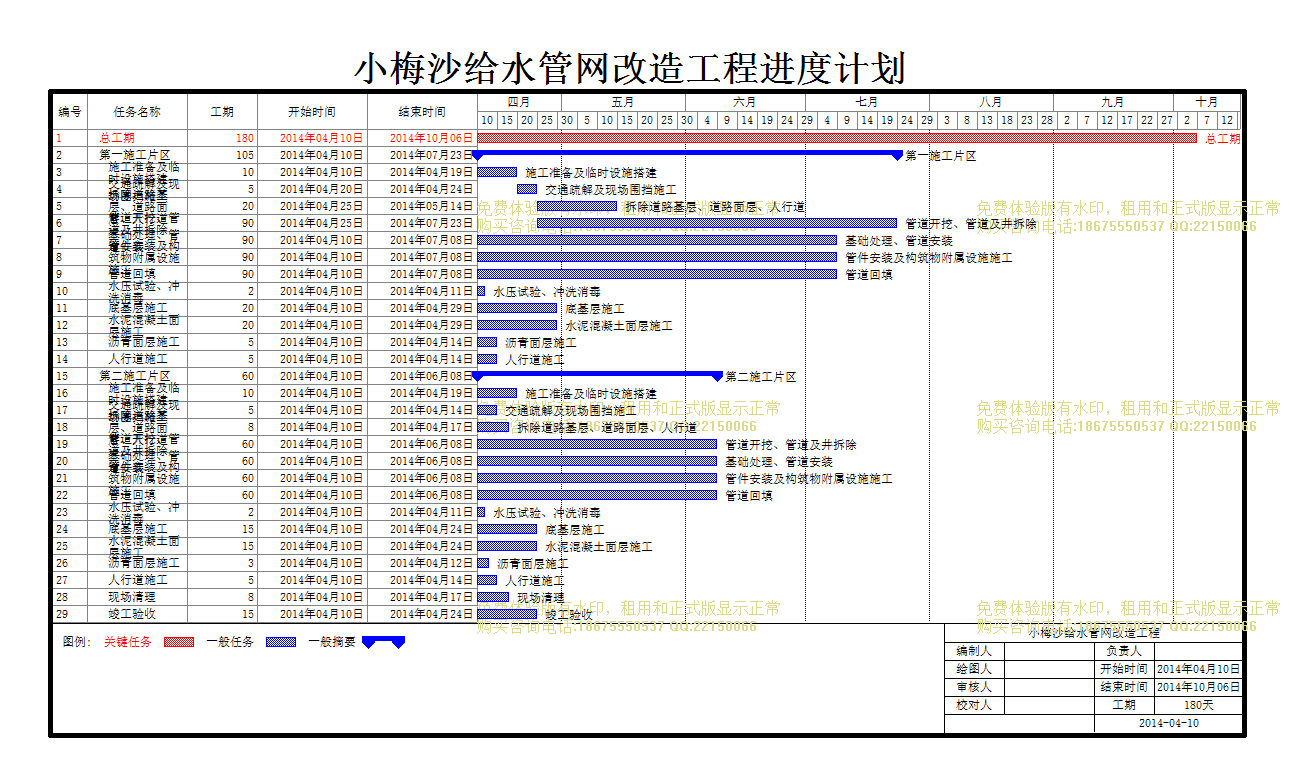The height and width of the screenshot is (784, 1293).
Task: Click the 第二施工片区 summary bar
Action: pyautogui.click(x=597, y=375)
